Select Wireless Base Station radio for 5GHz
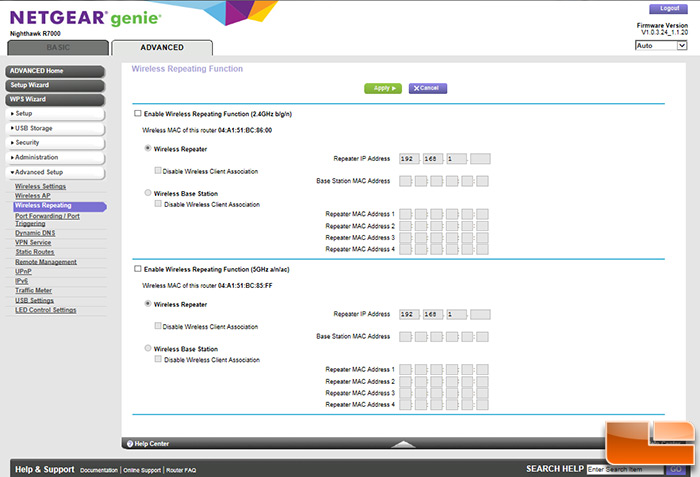Screen dimensions: 700x477 coord(148,348)
